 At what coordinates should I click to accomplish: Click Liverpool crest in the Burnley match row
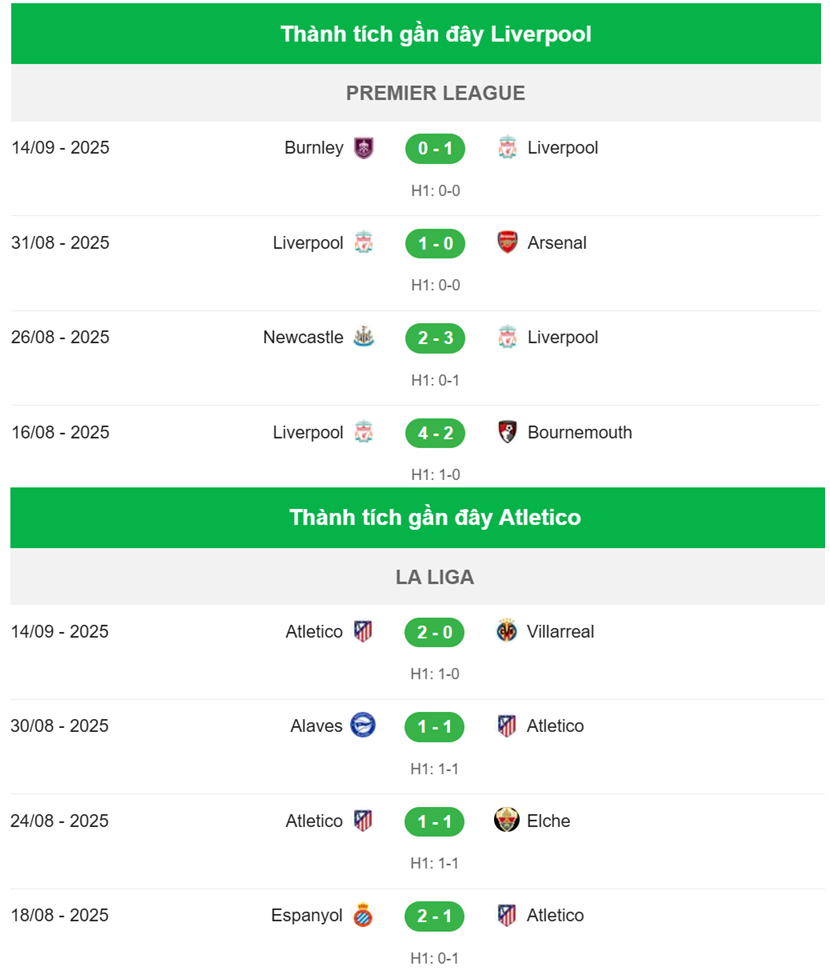point(507,148)
